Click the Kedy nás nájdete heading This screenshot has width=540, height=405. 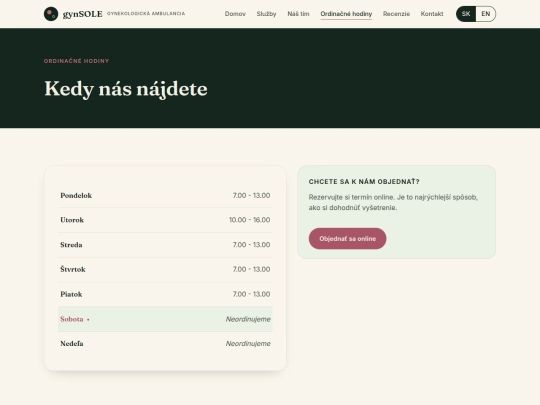click(126, 89)
